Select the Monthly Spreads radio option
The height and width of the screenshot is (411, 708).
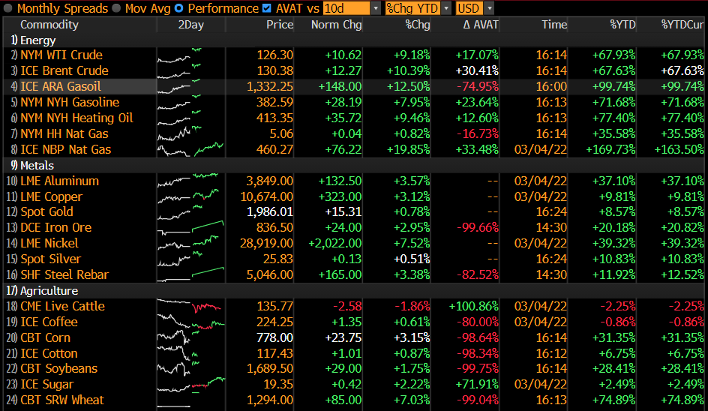[10, 8]
